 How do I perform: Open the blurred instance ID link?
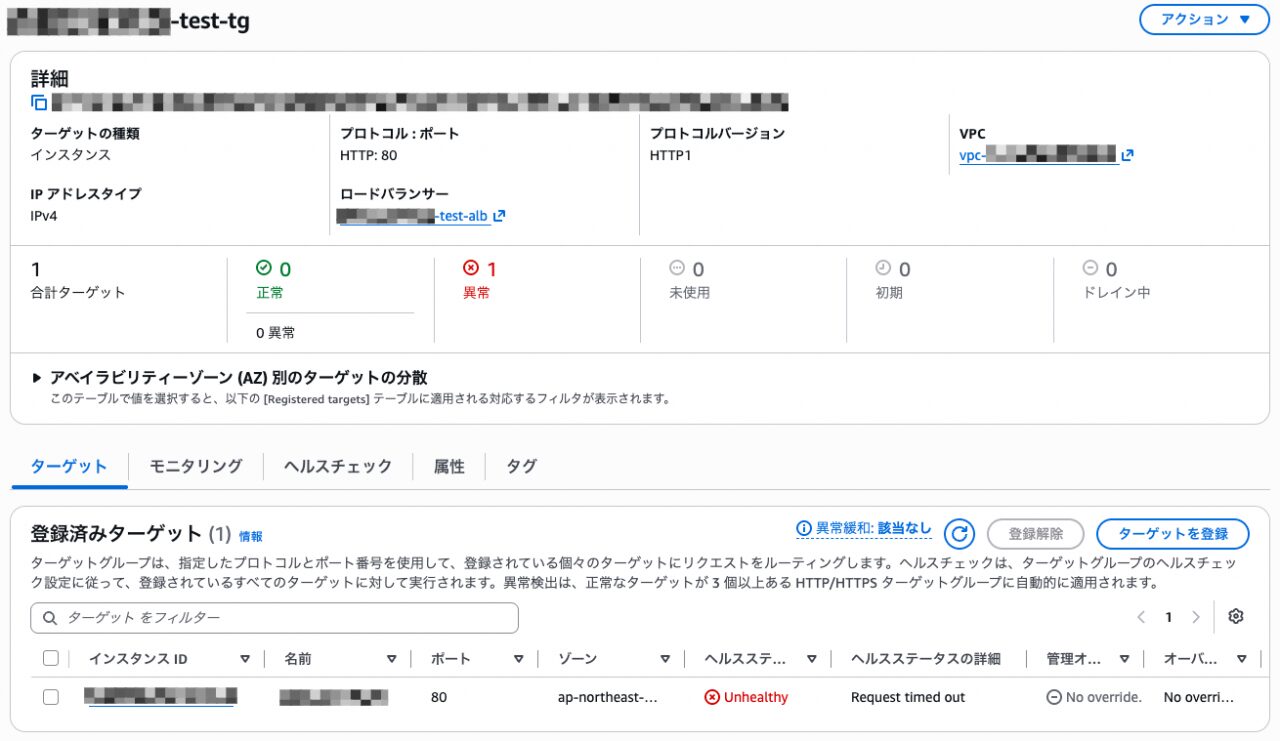(161, 697)
